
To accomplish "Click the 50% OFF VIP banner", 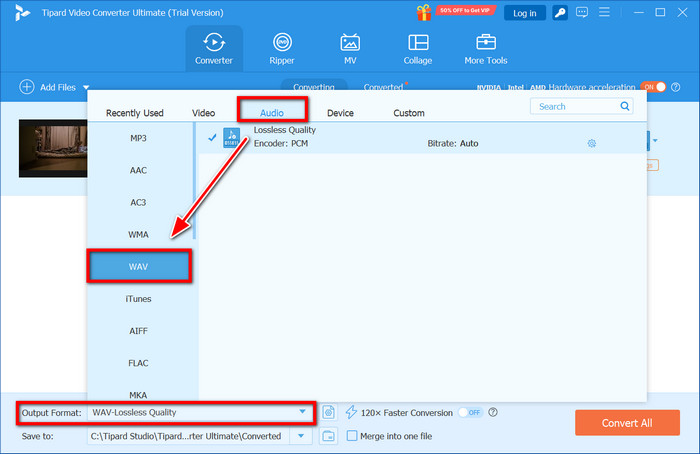I will (x=465, y=10).
